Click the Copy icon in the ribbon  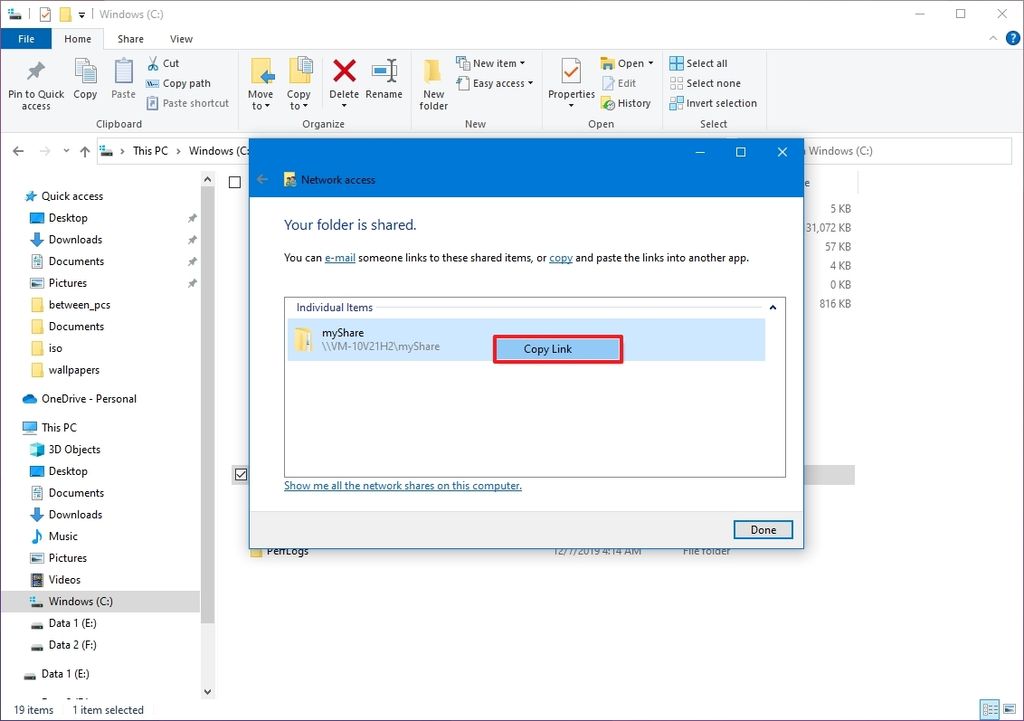(x=85, y=82)
